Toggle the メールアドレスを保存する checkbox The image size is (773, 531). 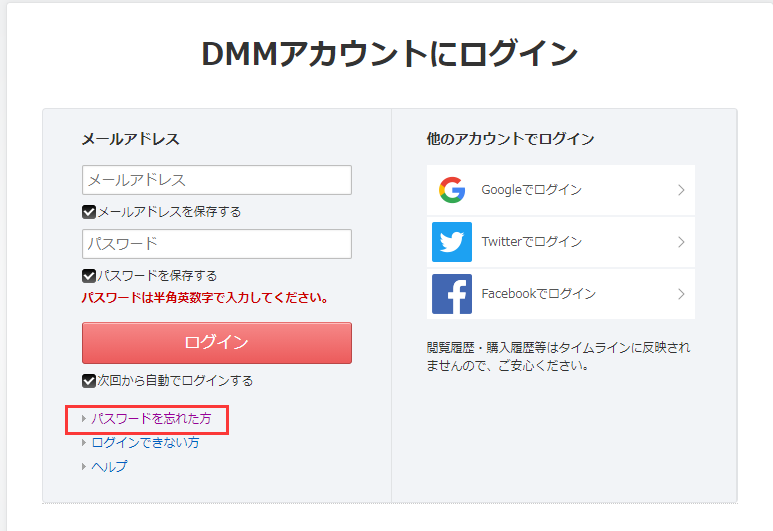(x=89, y=212)
